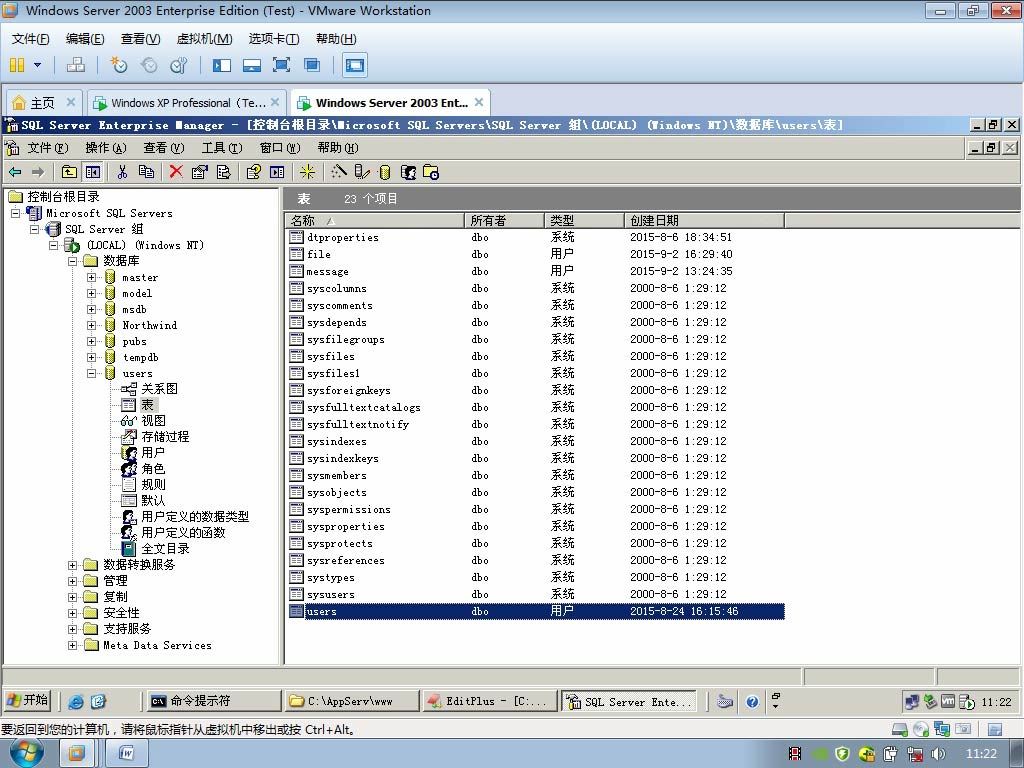Open VMware 虚拟机(M) menu
This screenshot has height=768, width=1024.
click(x=204, y=39)
